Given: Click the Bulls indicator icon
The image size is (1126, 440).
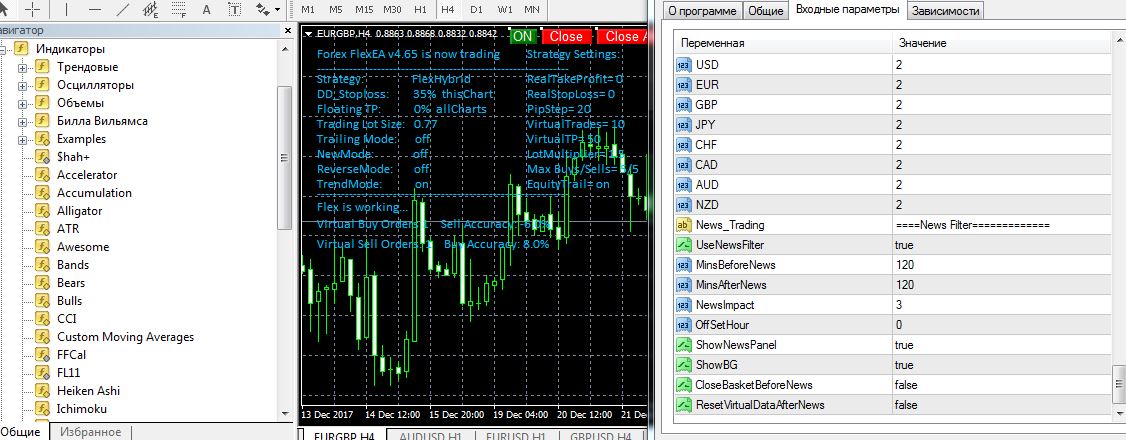Looking at the screenshot, I should pyautogui.click(x=42, y=301).
